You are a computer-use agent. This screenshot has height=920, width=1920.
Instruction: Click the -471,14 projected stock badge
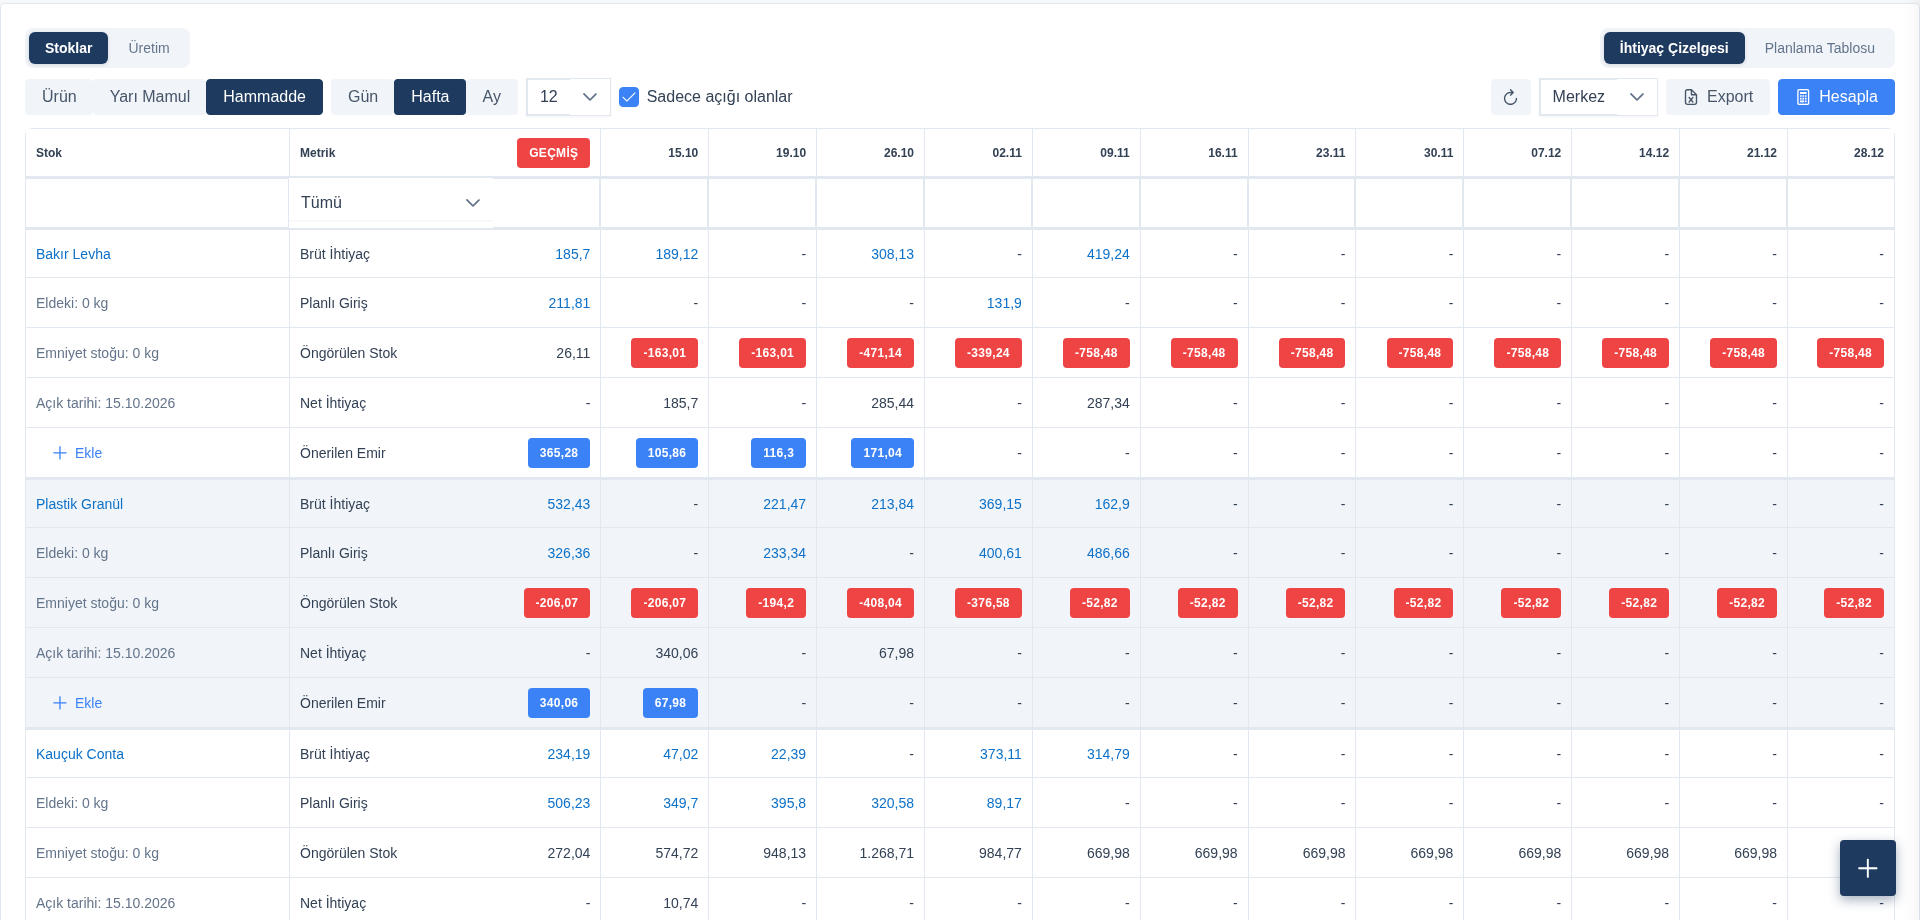tap(880, 353)
